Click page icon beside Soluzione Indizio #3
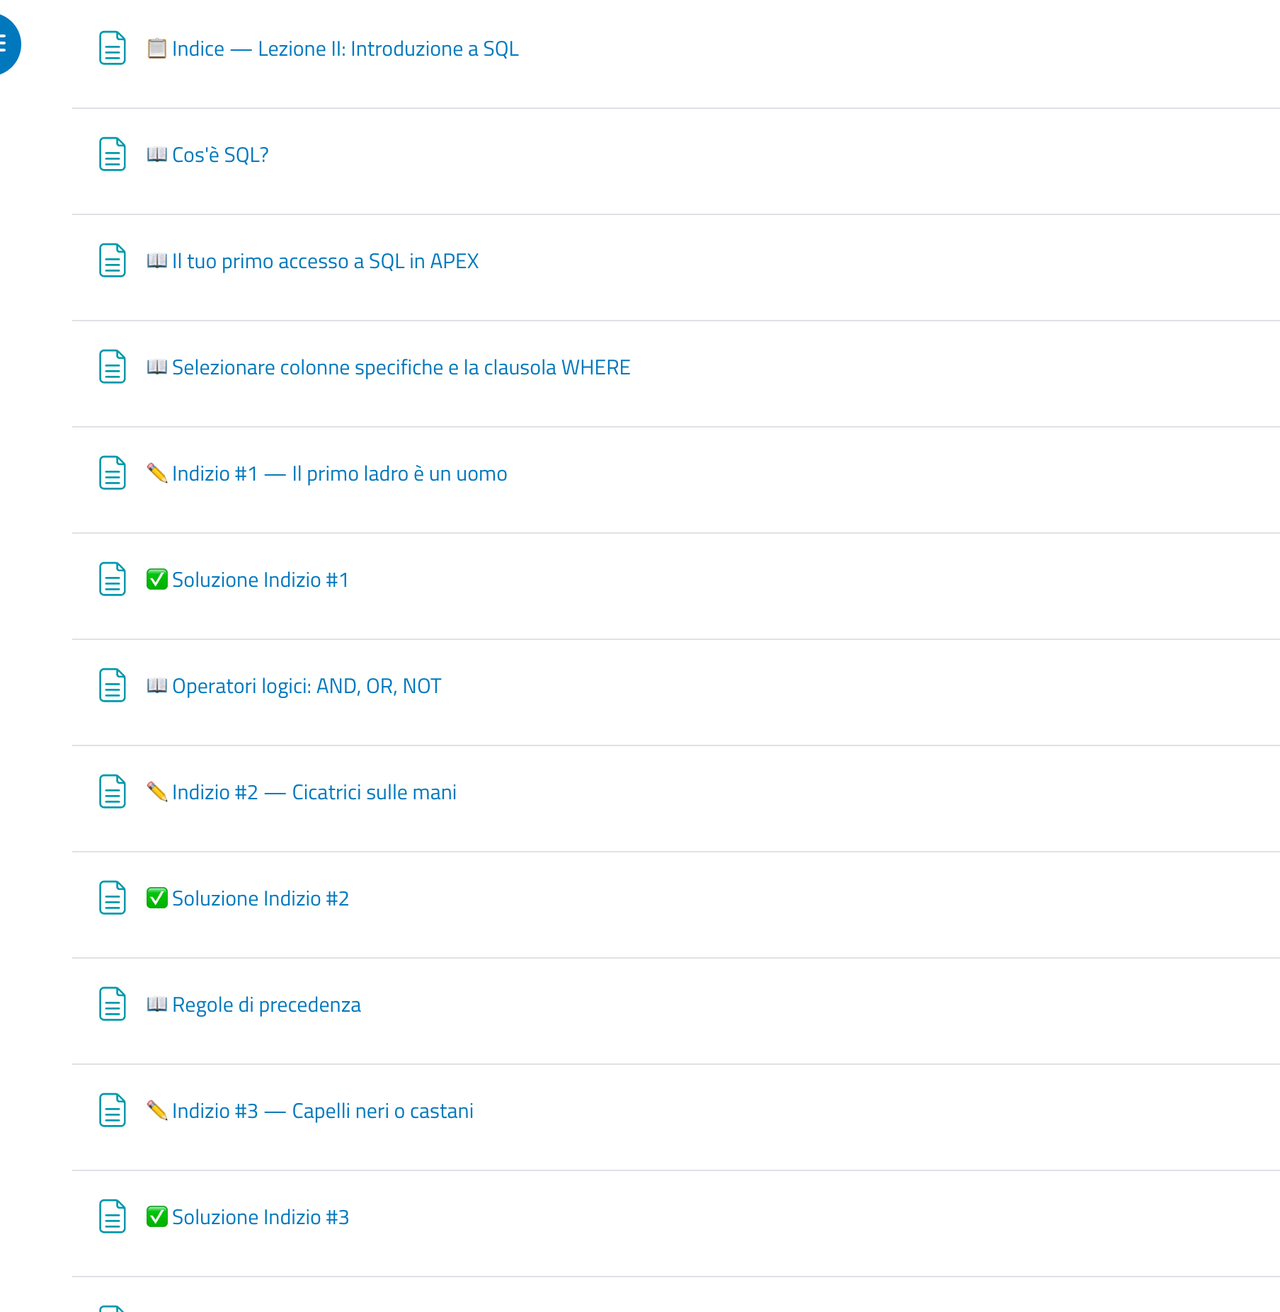The height and width of the screenshot is (1312, 1280). (113, 1217)
